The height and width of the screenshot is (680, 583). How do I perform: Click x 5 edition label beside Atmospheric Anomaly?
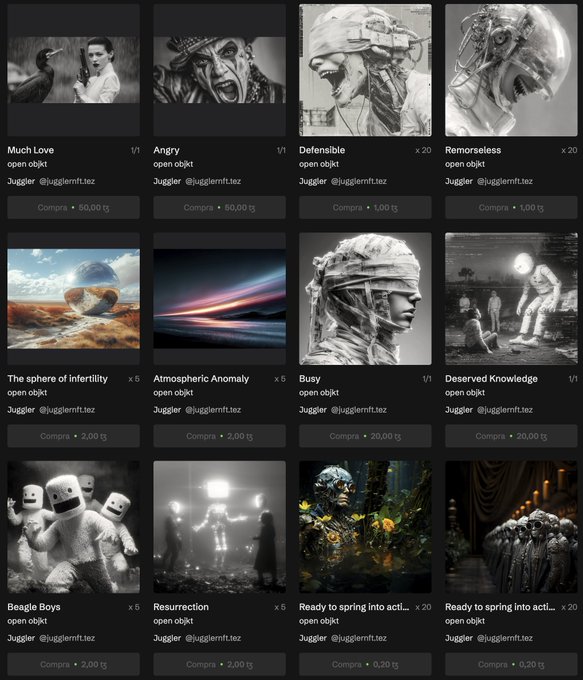click(280, 379)
